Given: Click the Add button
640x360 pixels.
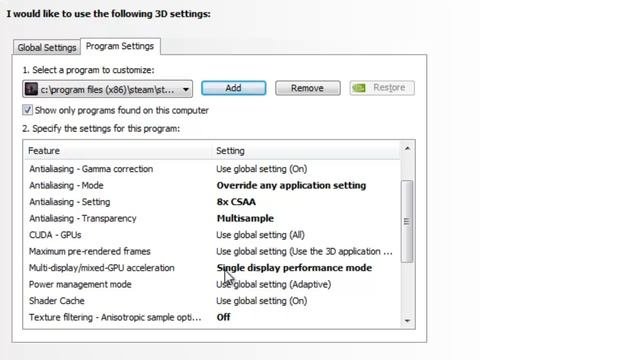Looking at the screenshot, I should 233,88.
